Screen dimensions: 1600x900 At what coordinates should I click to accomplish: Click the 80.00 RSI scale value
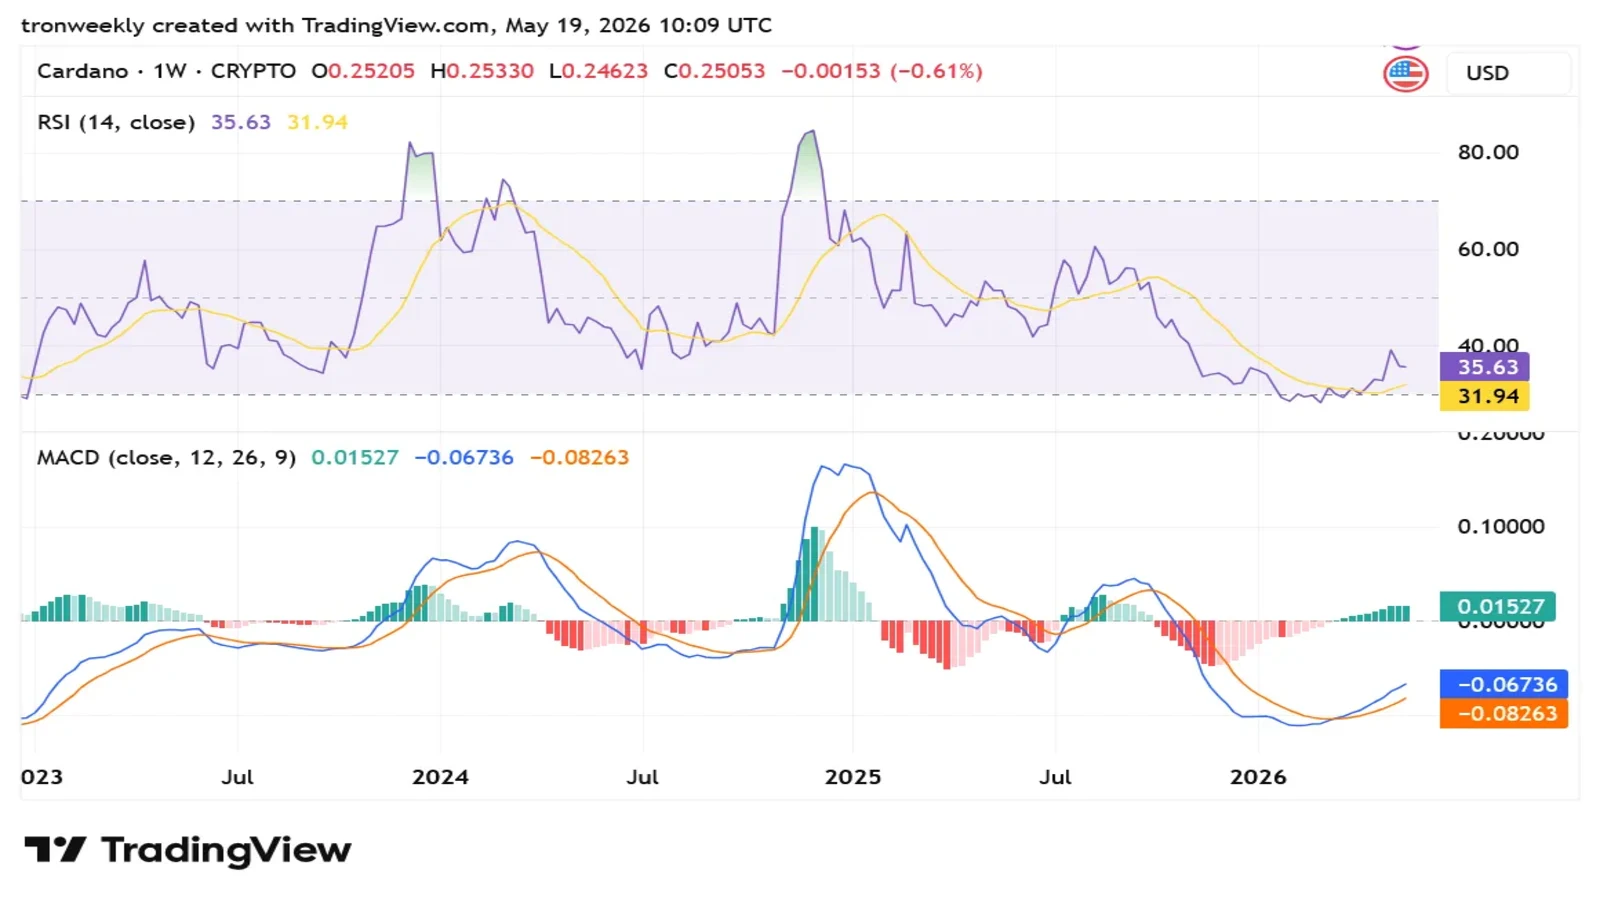pyautogui.click(x=1488, y=152)
